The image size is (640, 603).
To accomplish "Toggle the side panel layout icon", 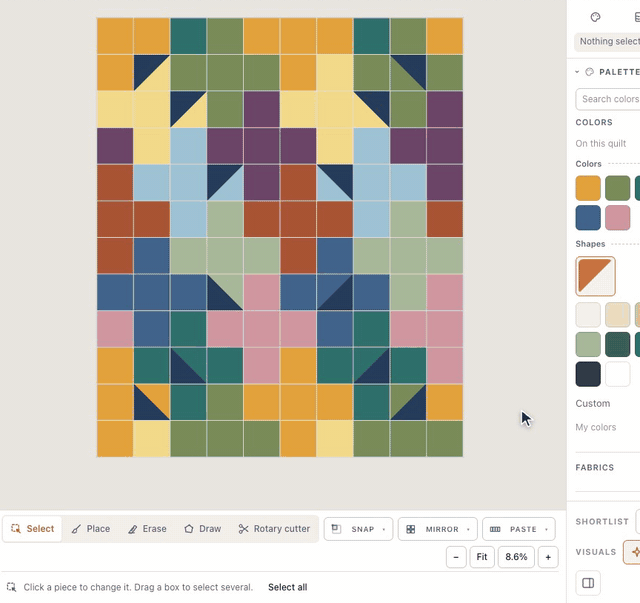I will [x=588, y=583].
